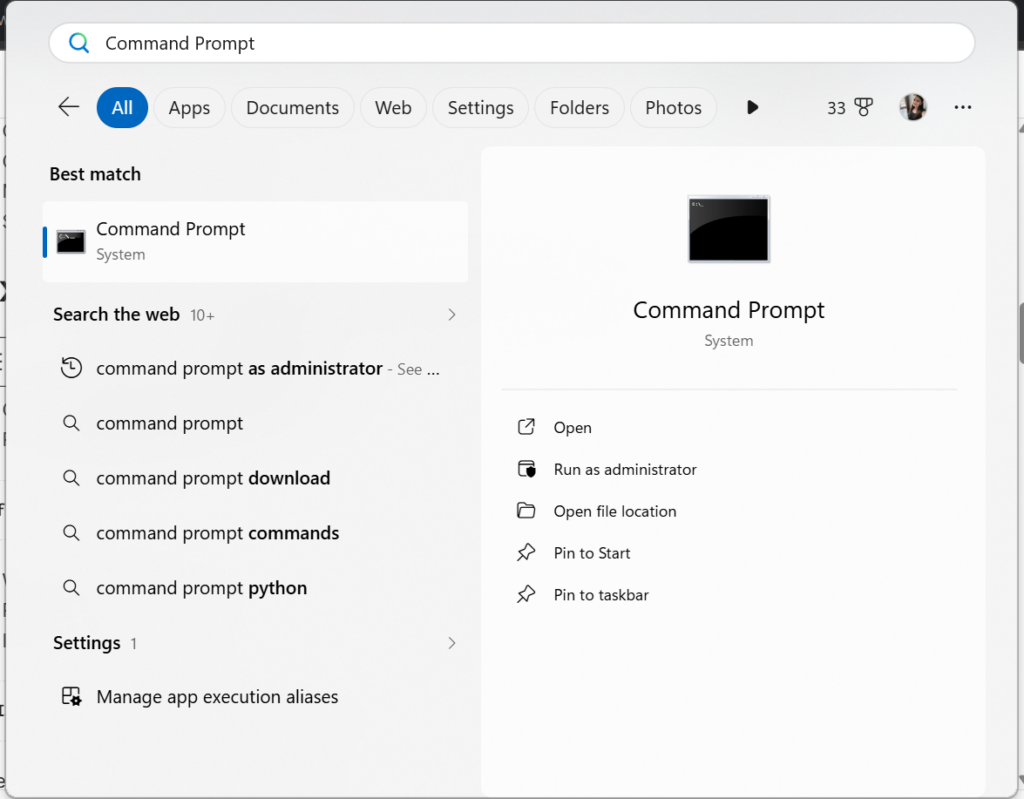This screenshot has height=799, width=1024.
Task: Select the Command Prompt System best match
Action: [255, 242]
